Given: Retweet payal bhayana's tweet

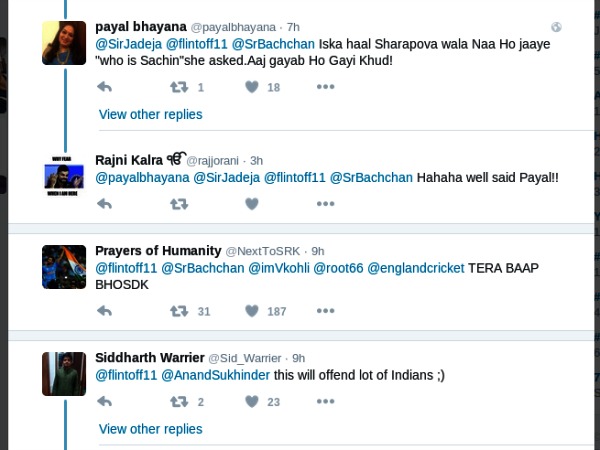Looking at the screenshot, I should click(179, 87).
